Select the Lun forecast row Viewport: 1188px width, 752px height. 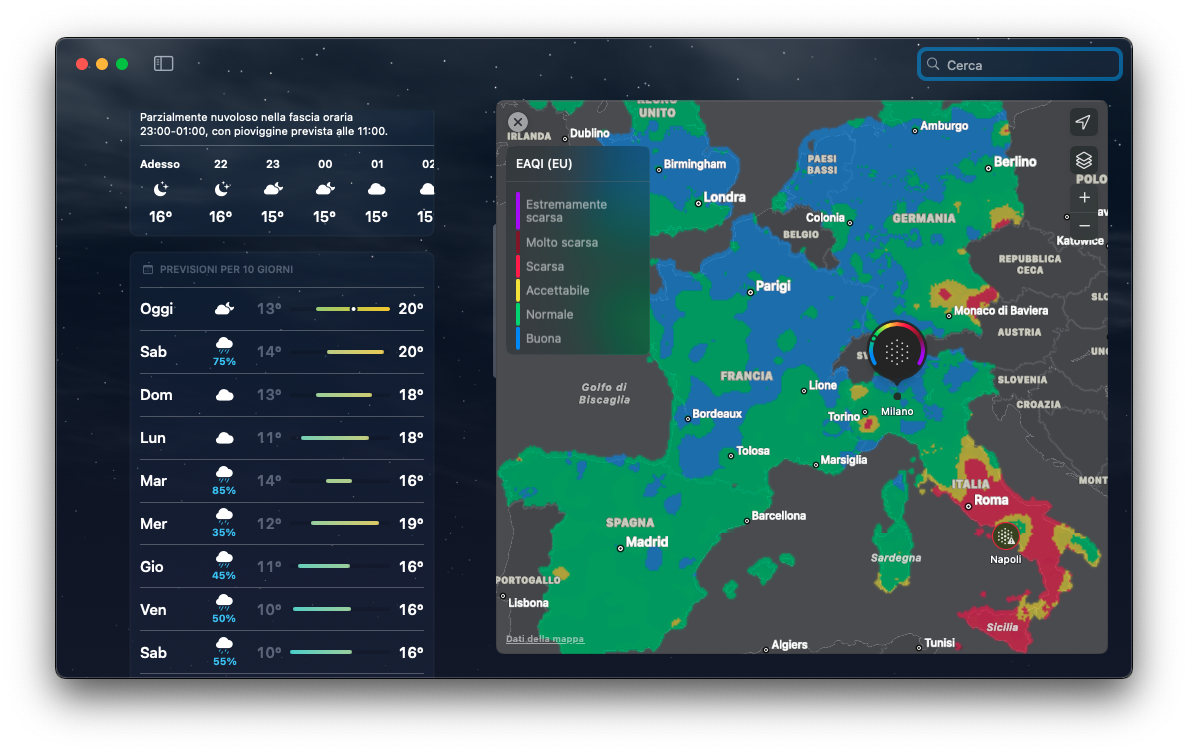[282, 438]
